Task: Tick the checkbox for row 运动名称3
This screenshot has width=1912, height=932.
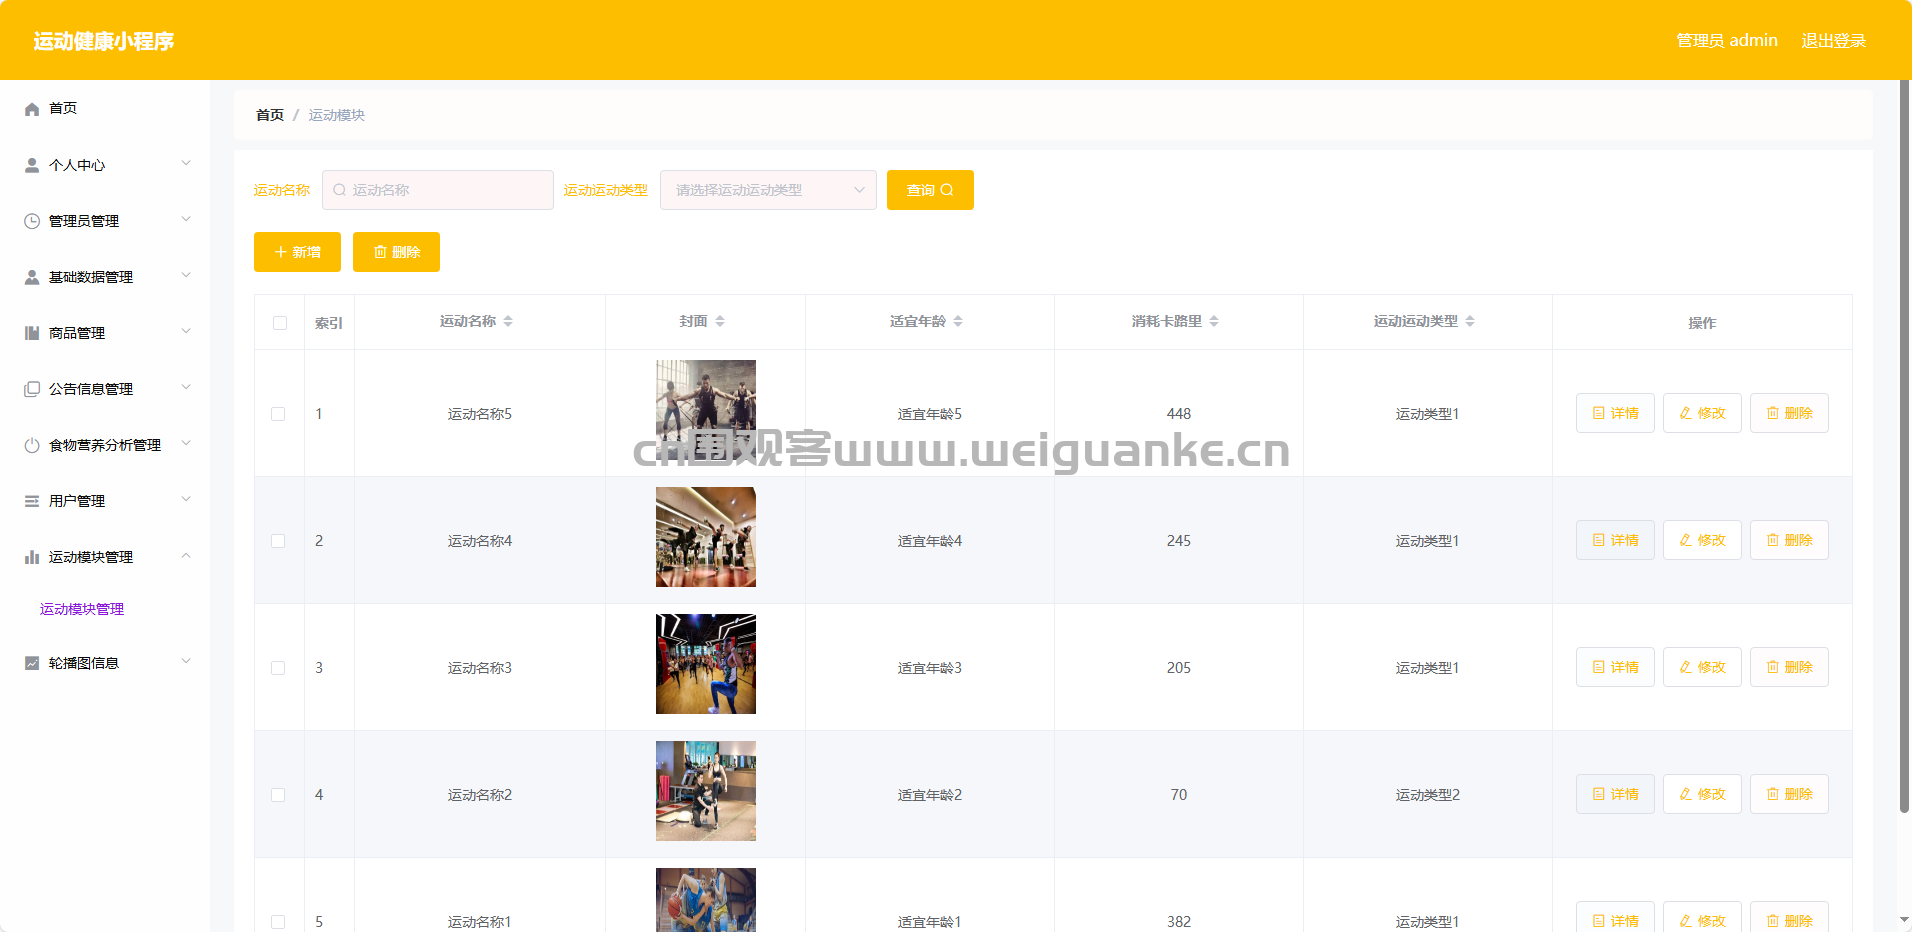Action: [278, 668]
